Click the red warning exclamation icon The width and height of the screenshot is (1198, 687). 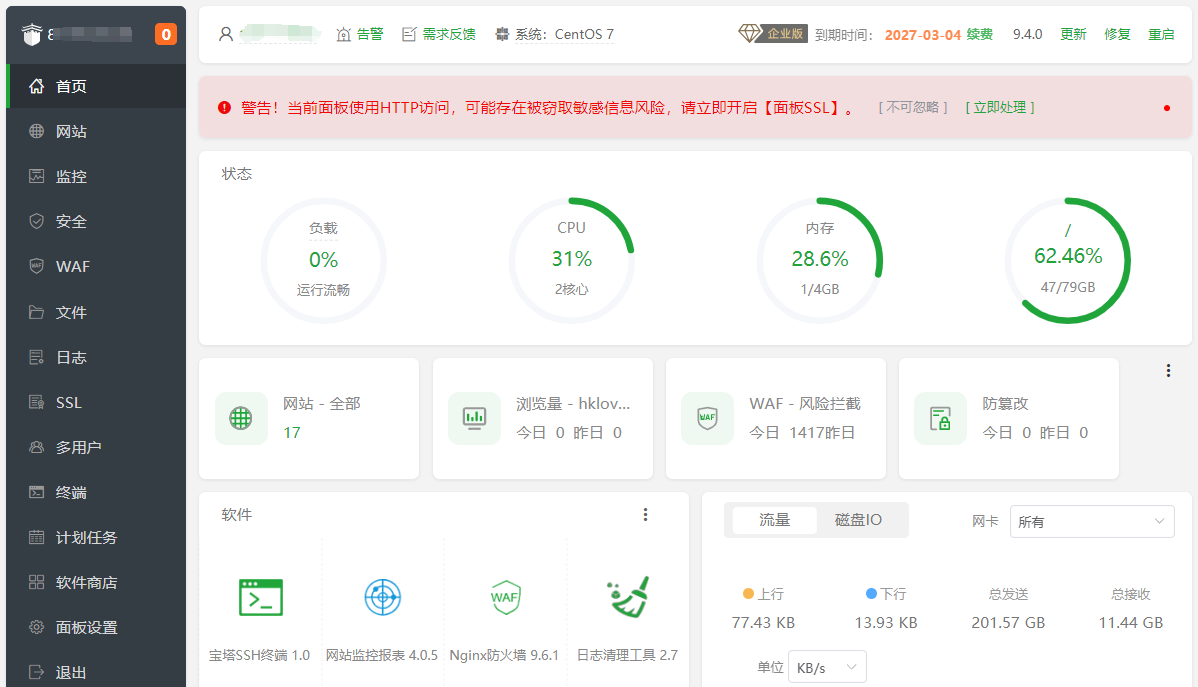[x=224, y=108]
